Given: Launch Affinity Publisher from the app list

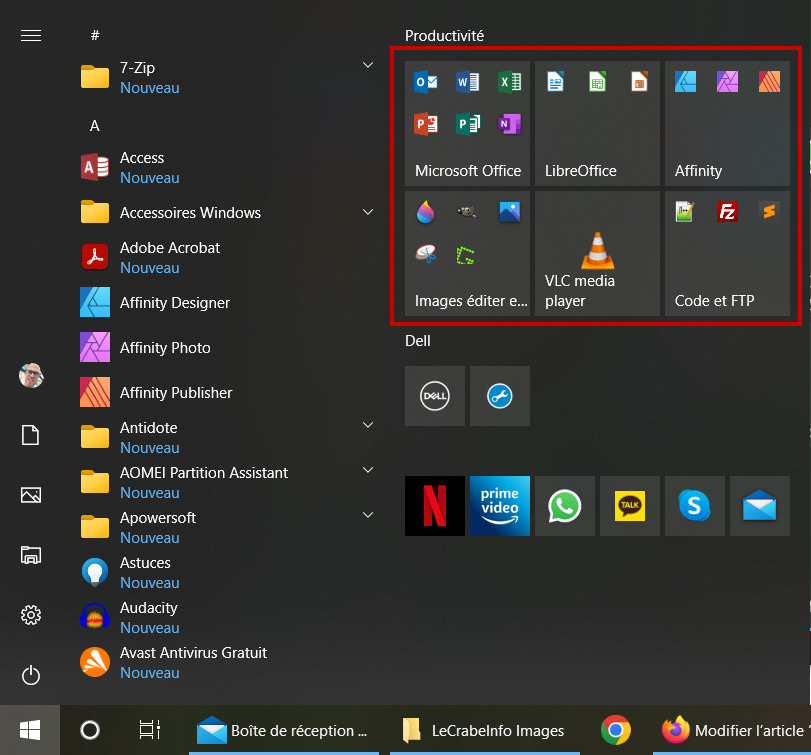Looking at the screenshot, I should coord(228,392).
